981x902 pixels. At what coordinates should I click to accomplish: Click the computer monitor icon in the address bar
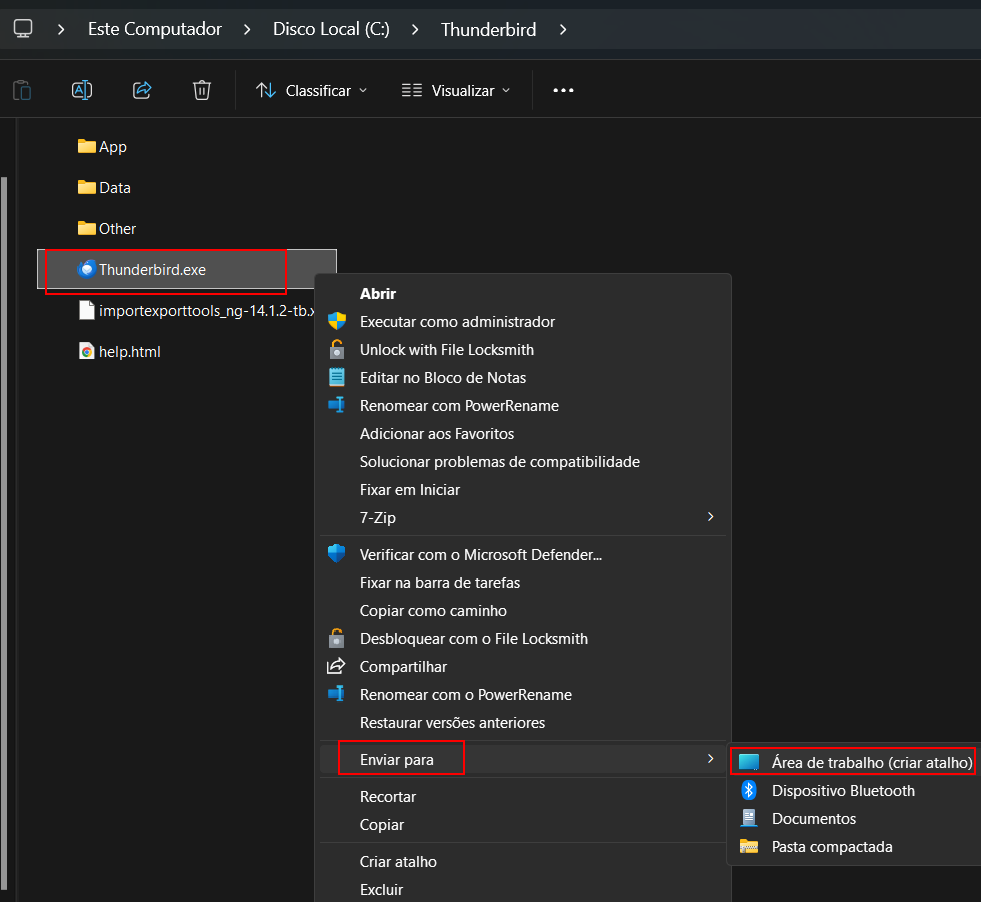pos(23,29)
